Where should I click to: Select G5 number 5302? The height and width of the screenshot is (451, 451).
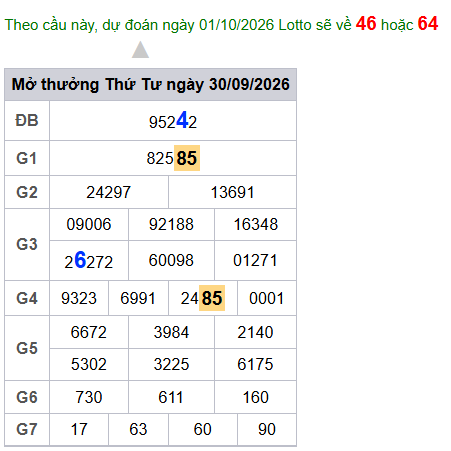[x=89, y=364]
